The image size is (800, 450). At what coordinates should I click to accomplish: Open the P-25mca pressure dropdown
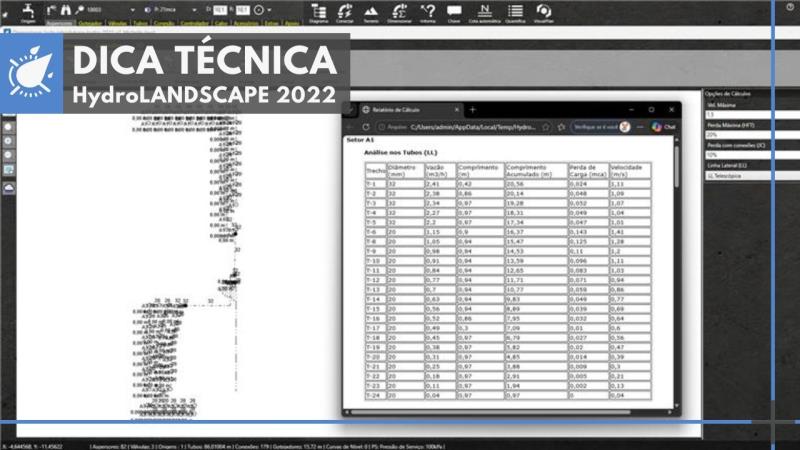(x=194, y=10)
